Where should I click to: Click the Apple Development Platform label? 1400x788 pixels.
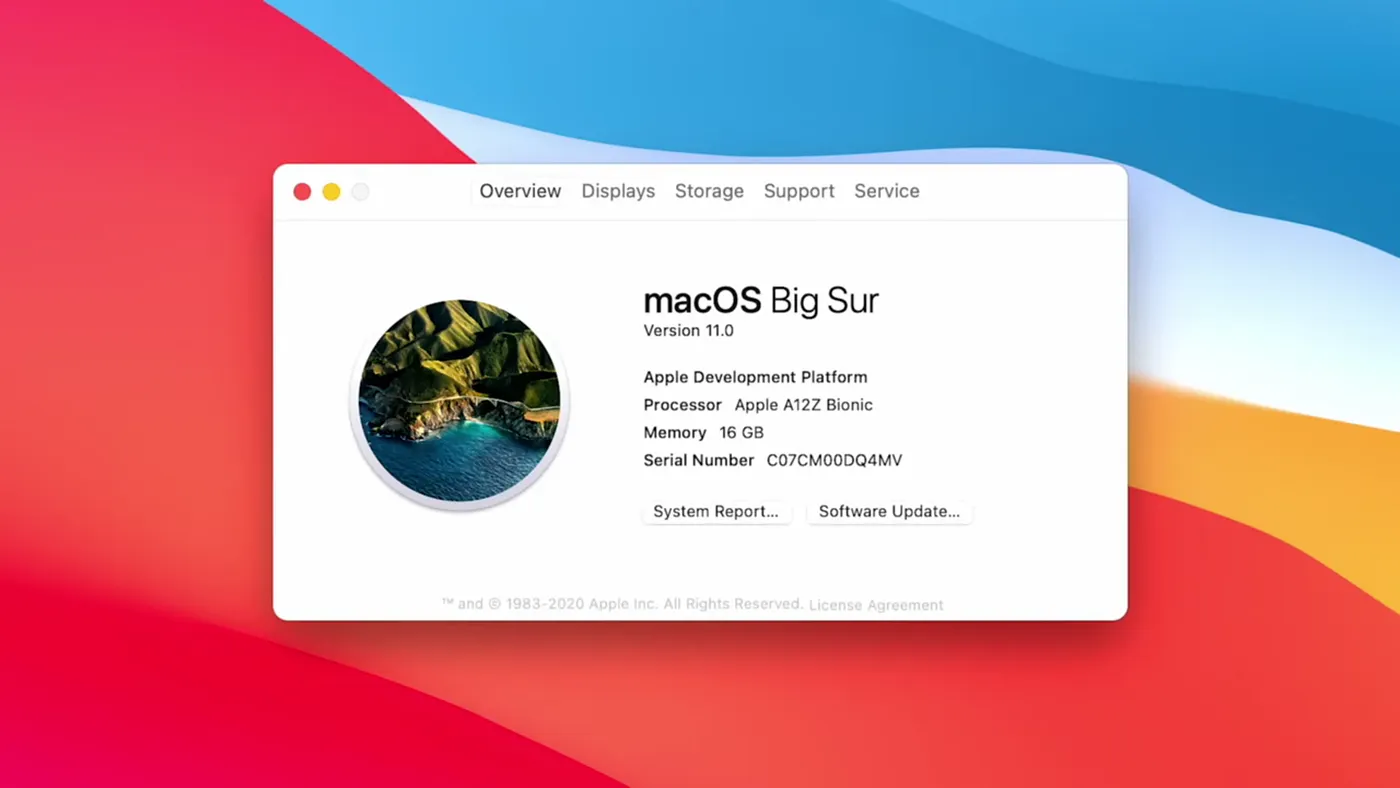tap(755, 377)
